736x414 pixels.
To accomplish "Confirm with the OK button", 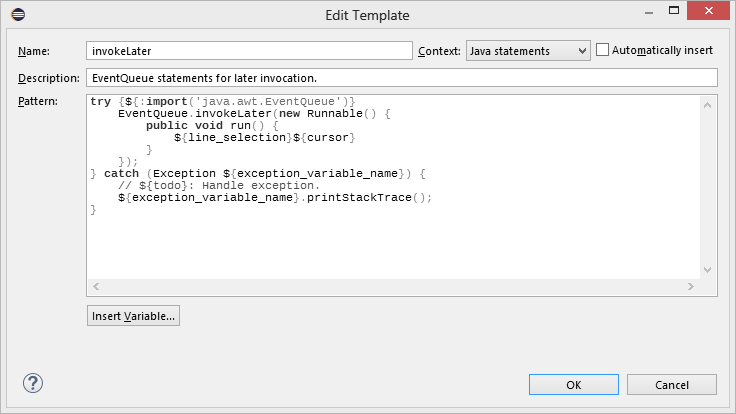I will click(574, 385).
